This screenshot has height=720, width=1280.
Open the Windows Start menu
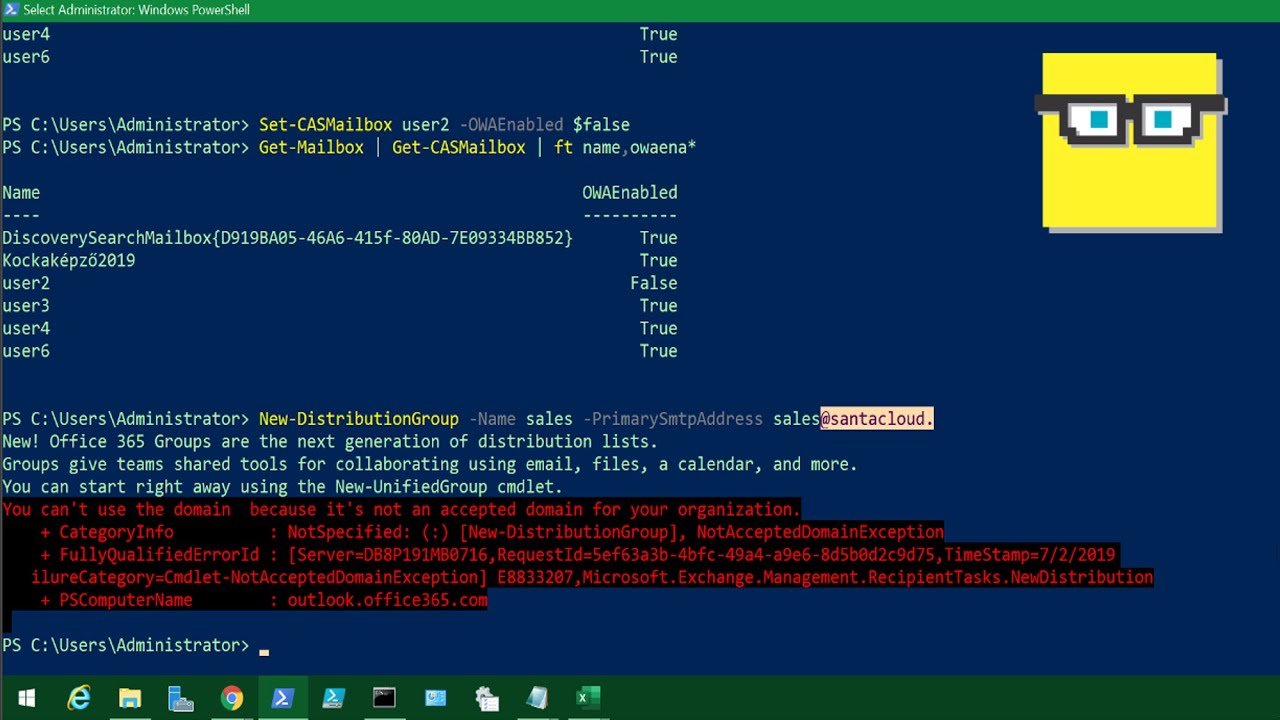point(27,698)
